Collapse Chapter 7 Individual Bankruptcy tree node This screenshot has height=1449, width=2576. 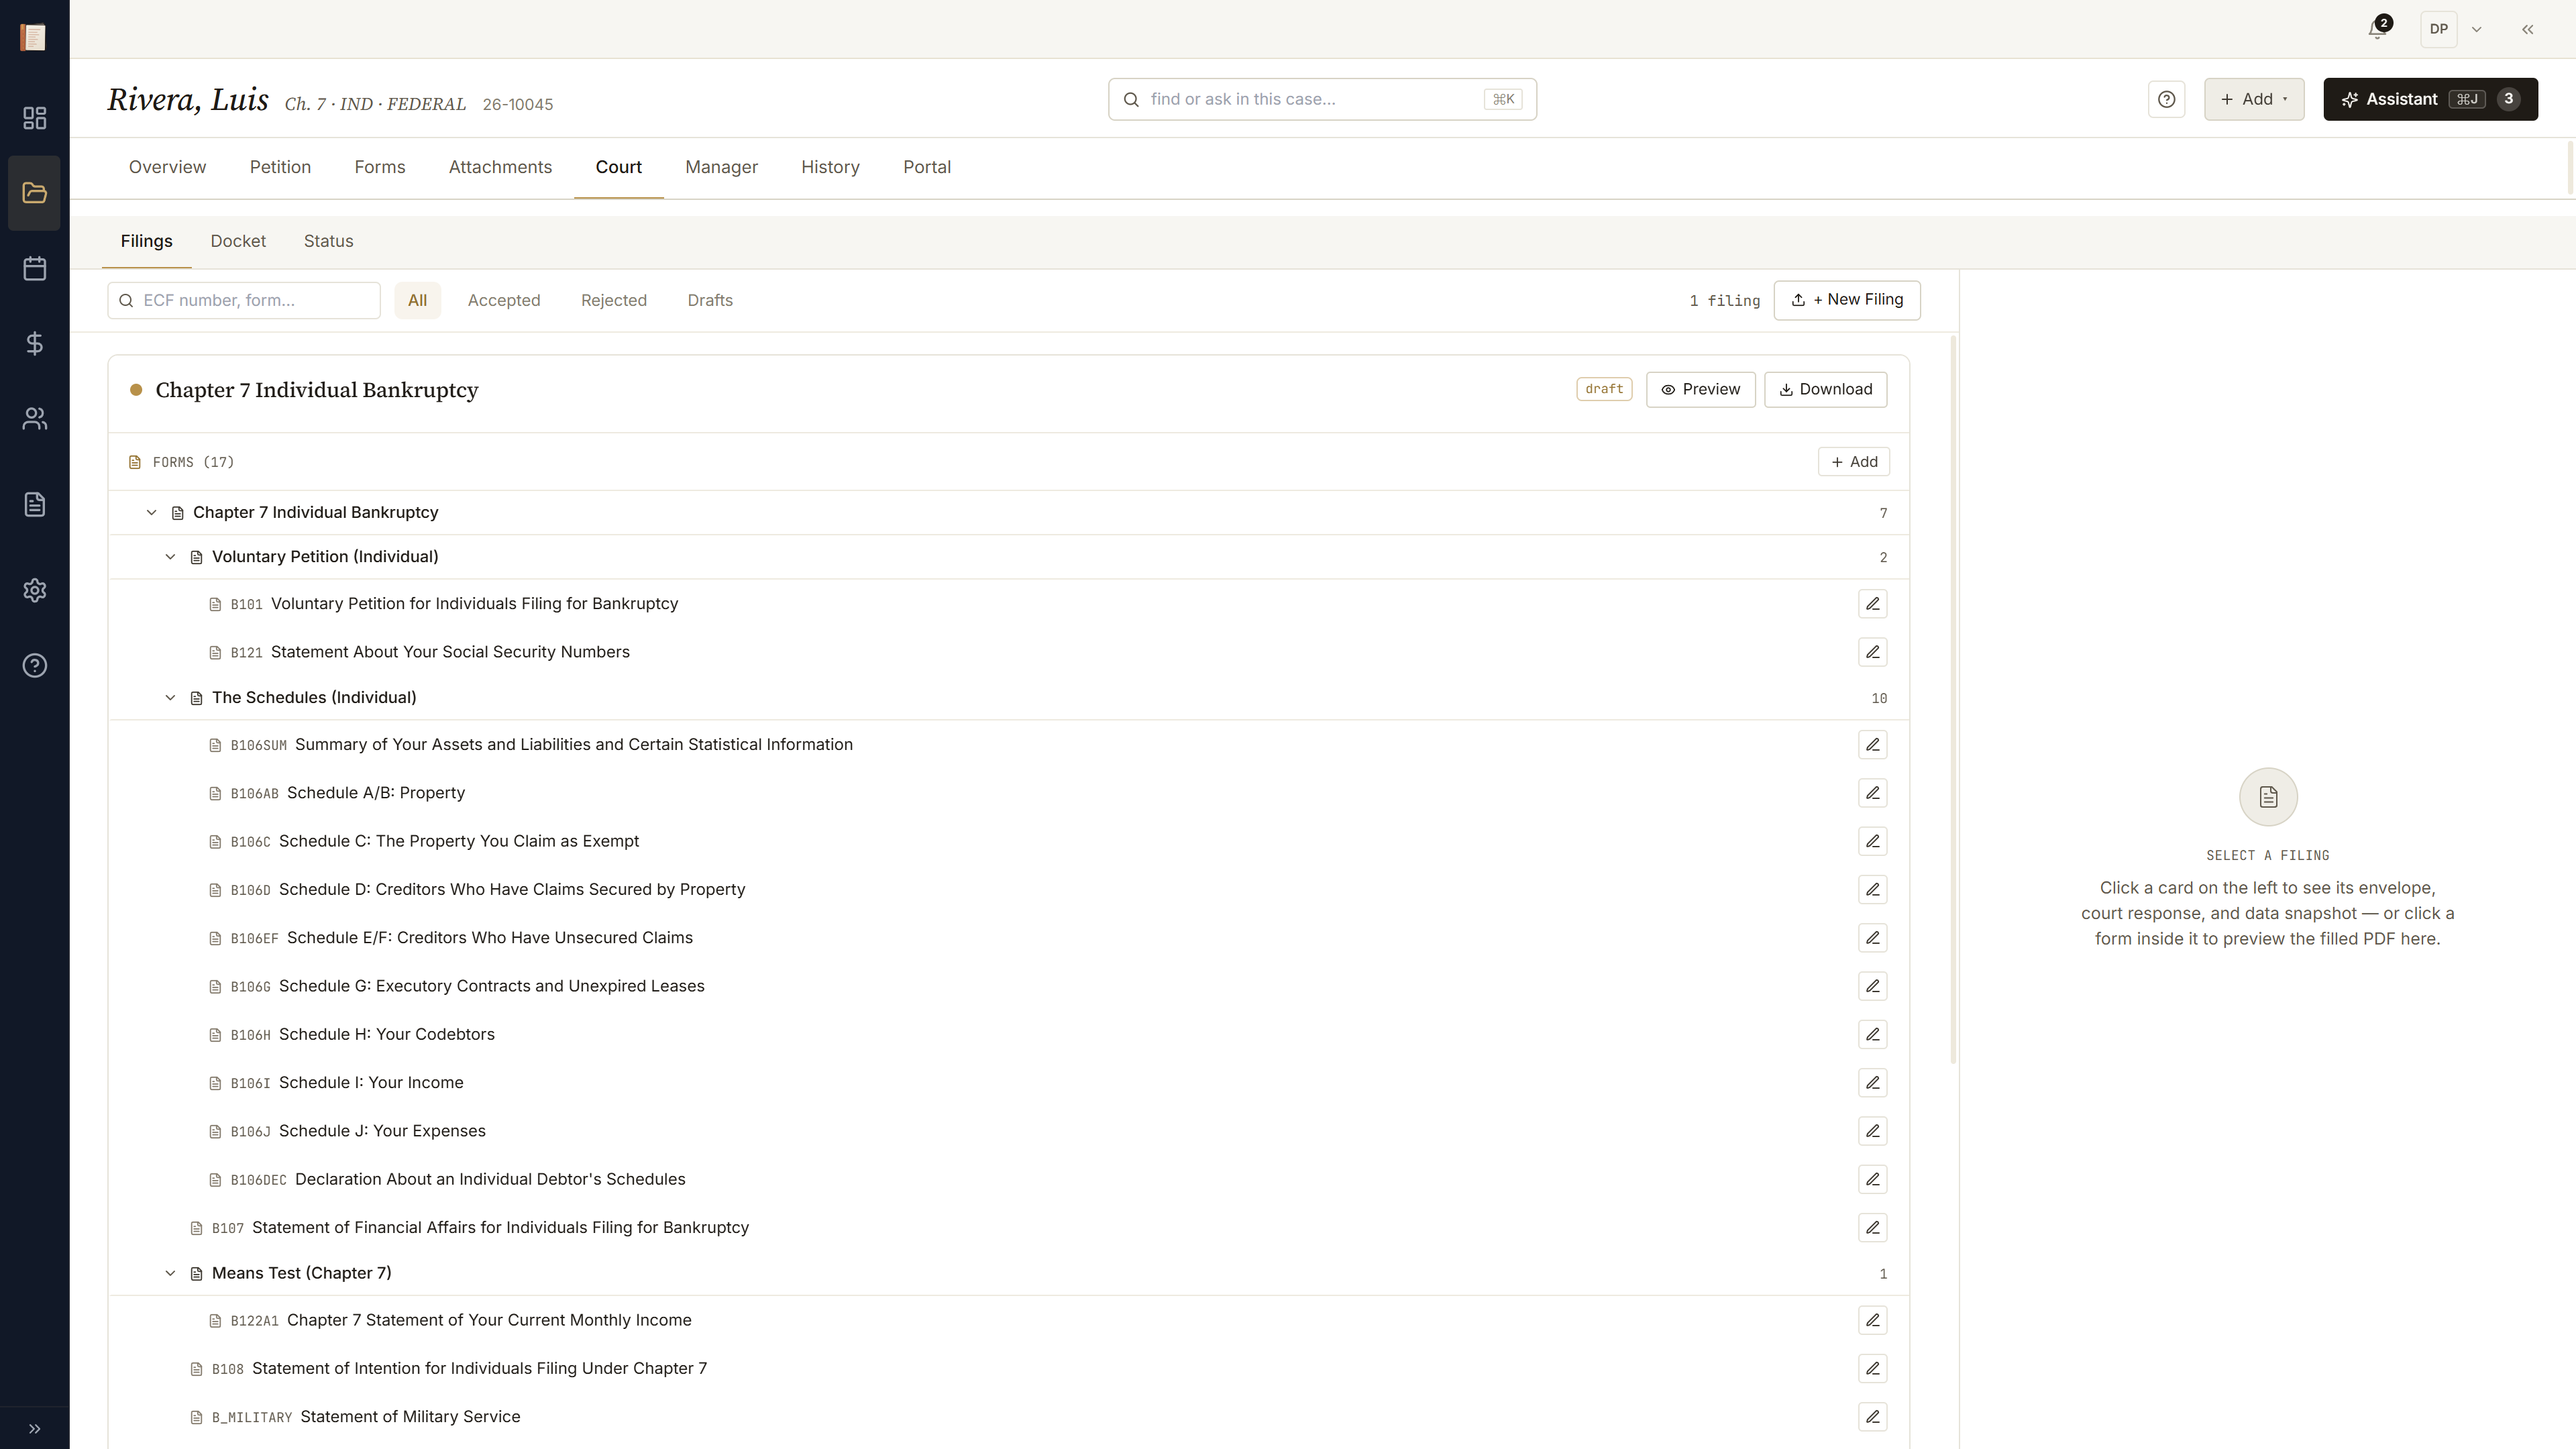[x=151, y=512]
